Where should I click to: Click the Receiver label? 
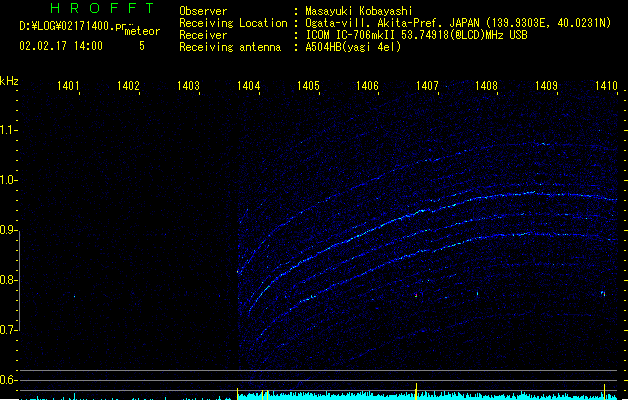pos(203,35)
